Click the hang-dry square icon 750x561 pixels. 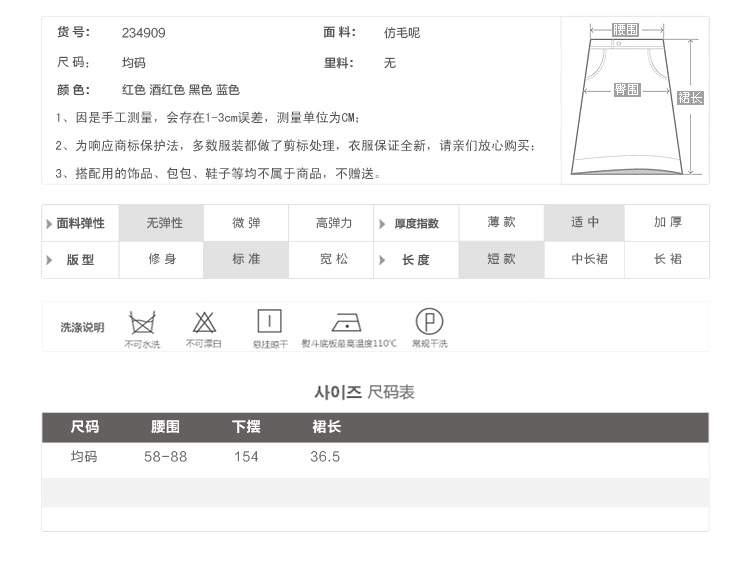click(269, 321)
